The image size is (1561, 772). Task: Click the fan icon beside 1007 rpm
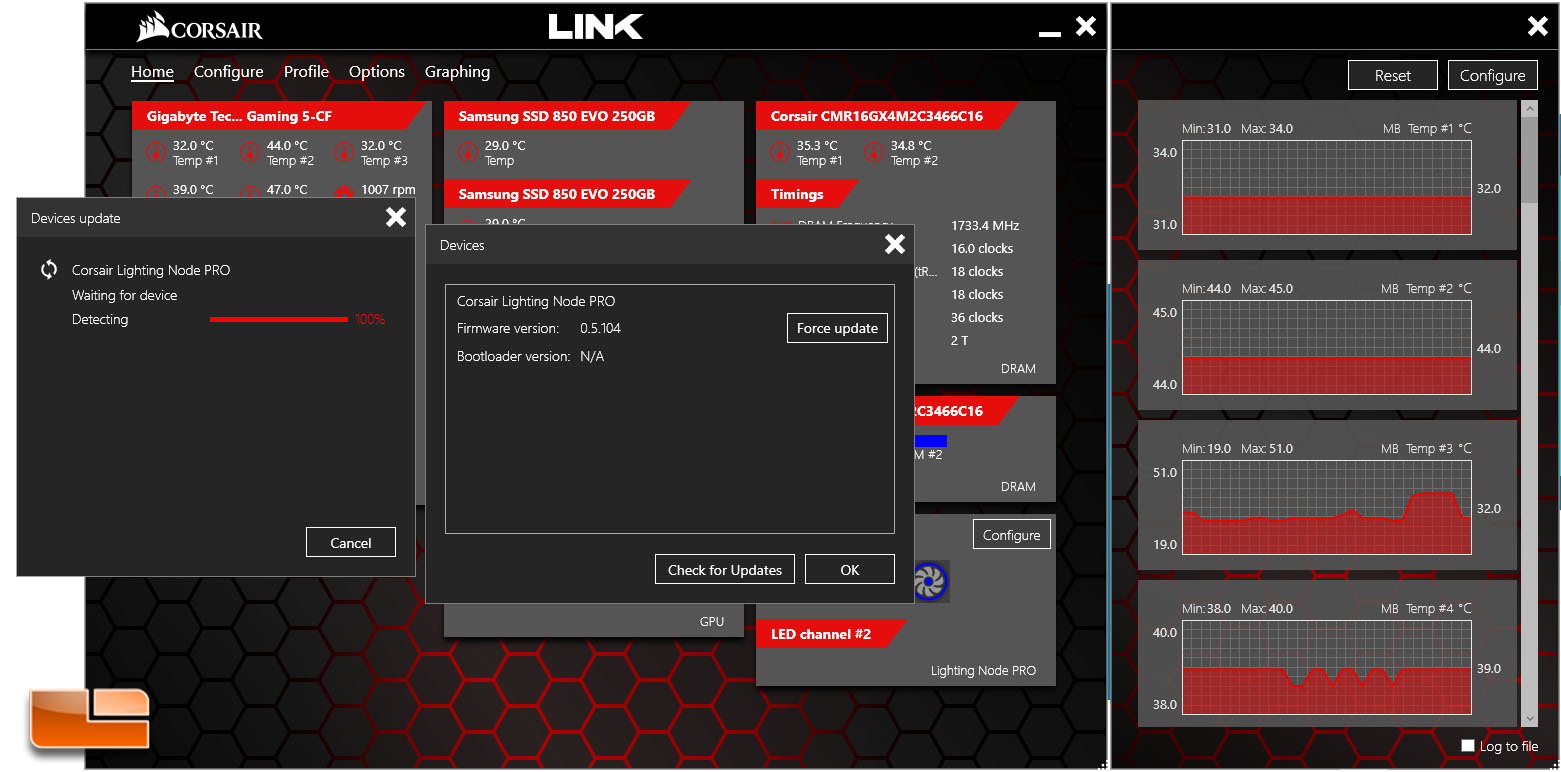pos(344,191)
